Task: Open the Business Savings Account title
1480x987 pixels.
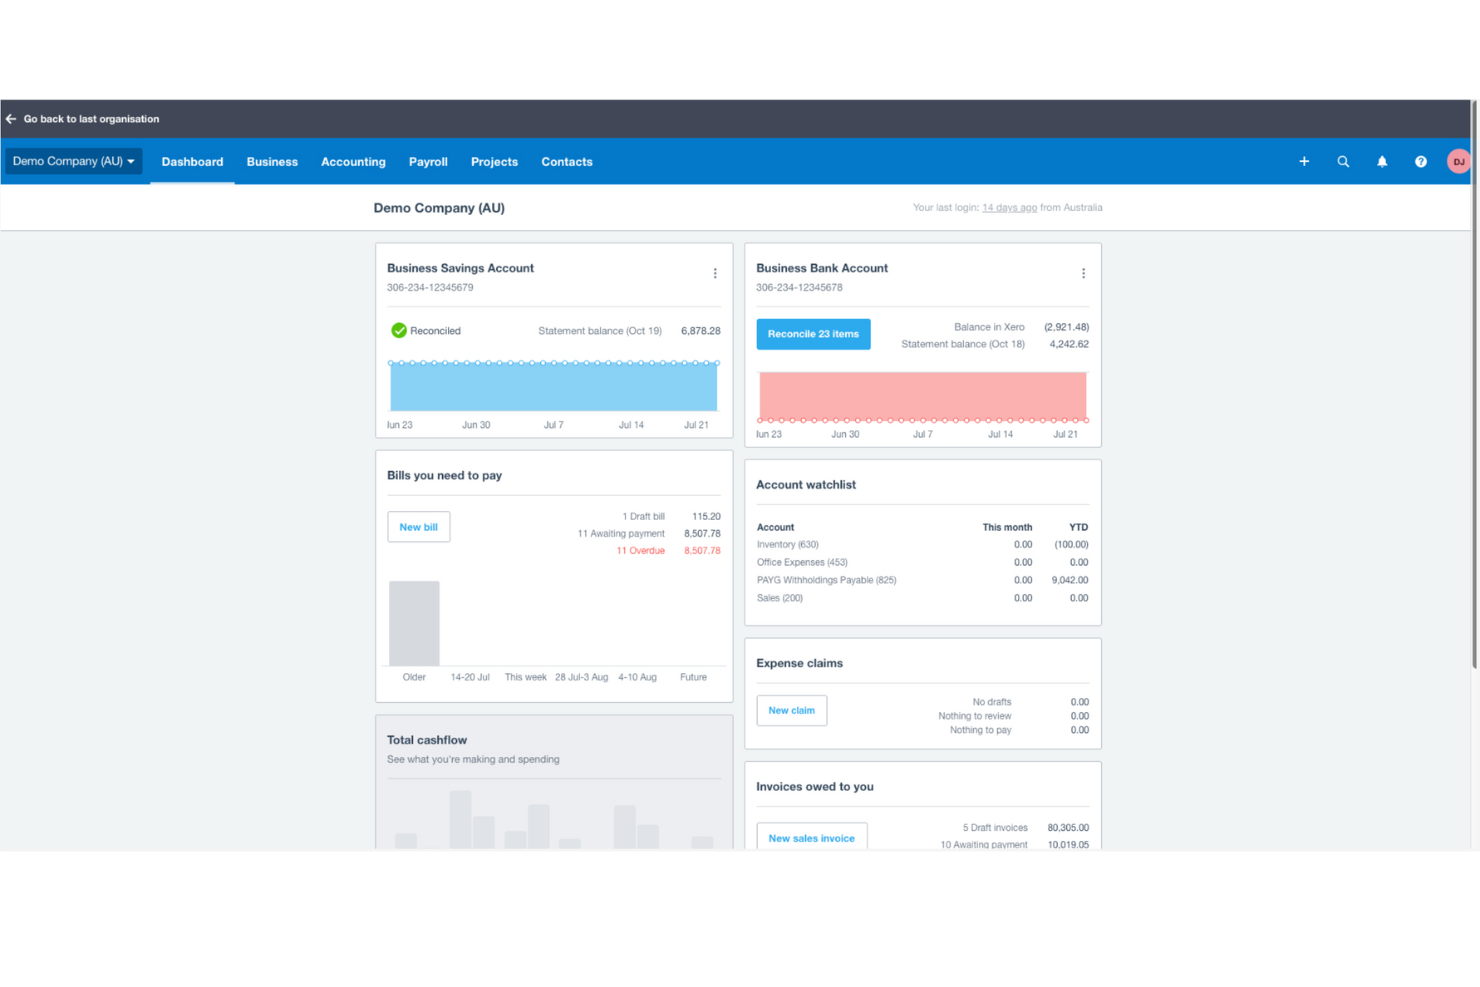Action: (x=460, y=268)
